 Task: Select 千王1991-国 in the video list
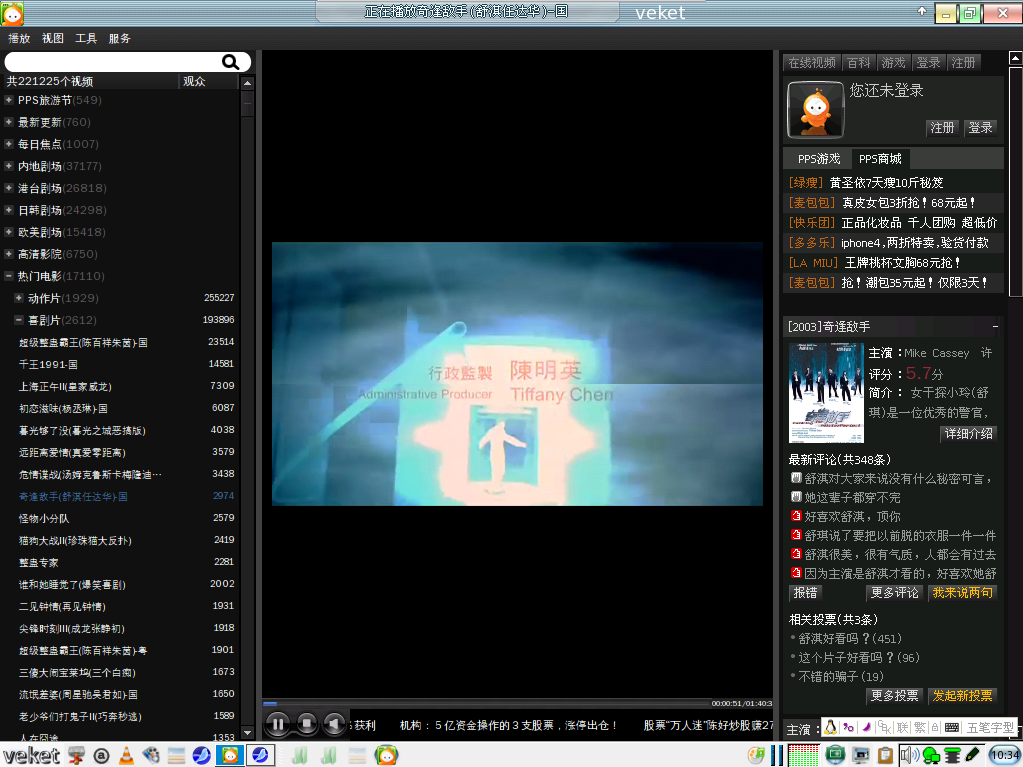click(x=48, y=365)
